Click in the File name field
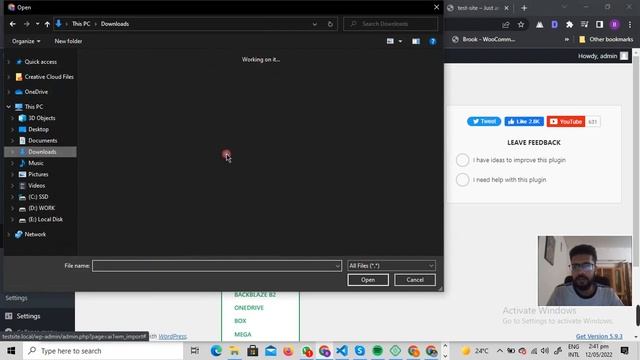Image resolution: width=640 pixels, height=360 pixels. (x=213, y=266)
